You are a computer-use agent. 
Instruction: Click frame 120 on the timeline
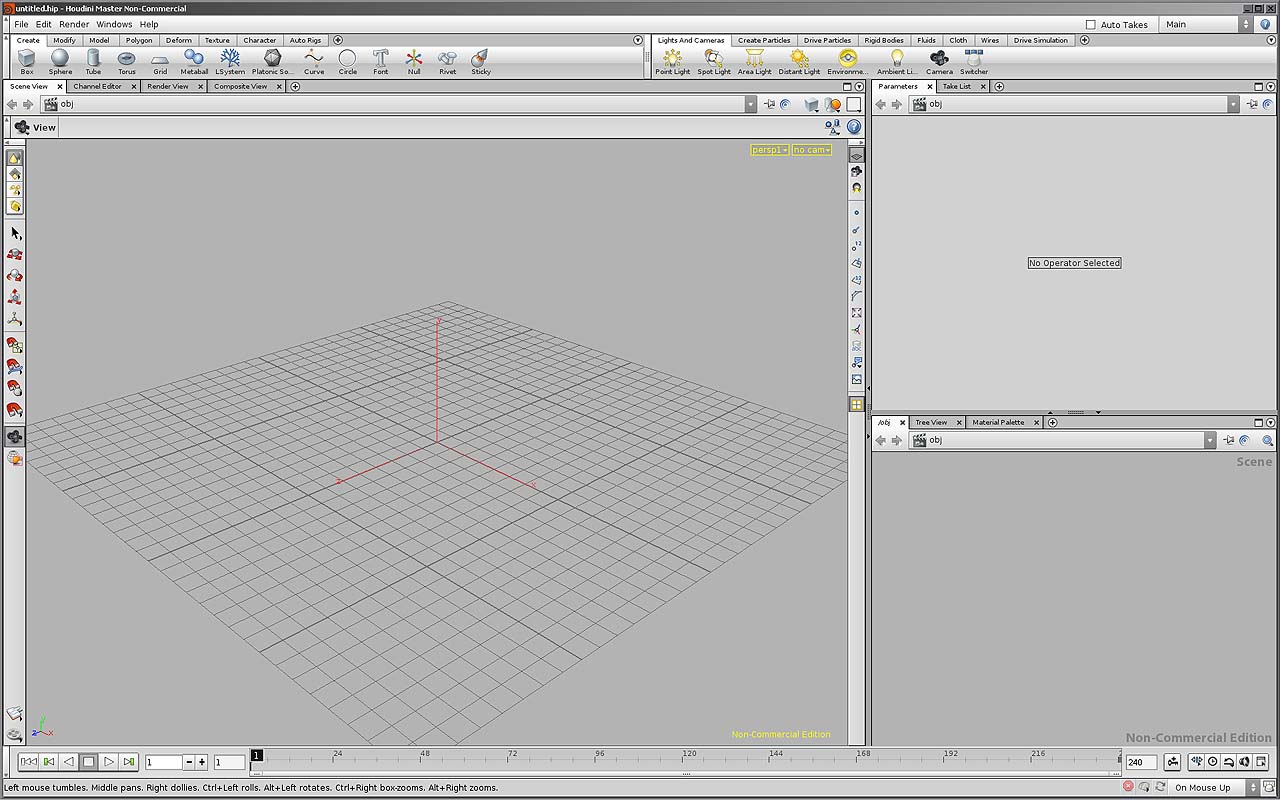(688, 757)
